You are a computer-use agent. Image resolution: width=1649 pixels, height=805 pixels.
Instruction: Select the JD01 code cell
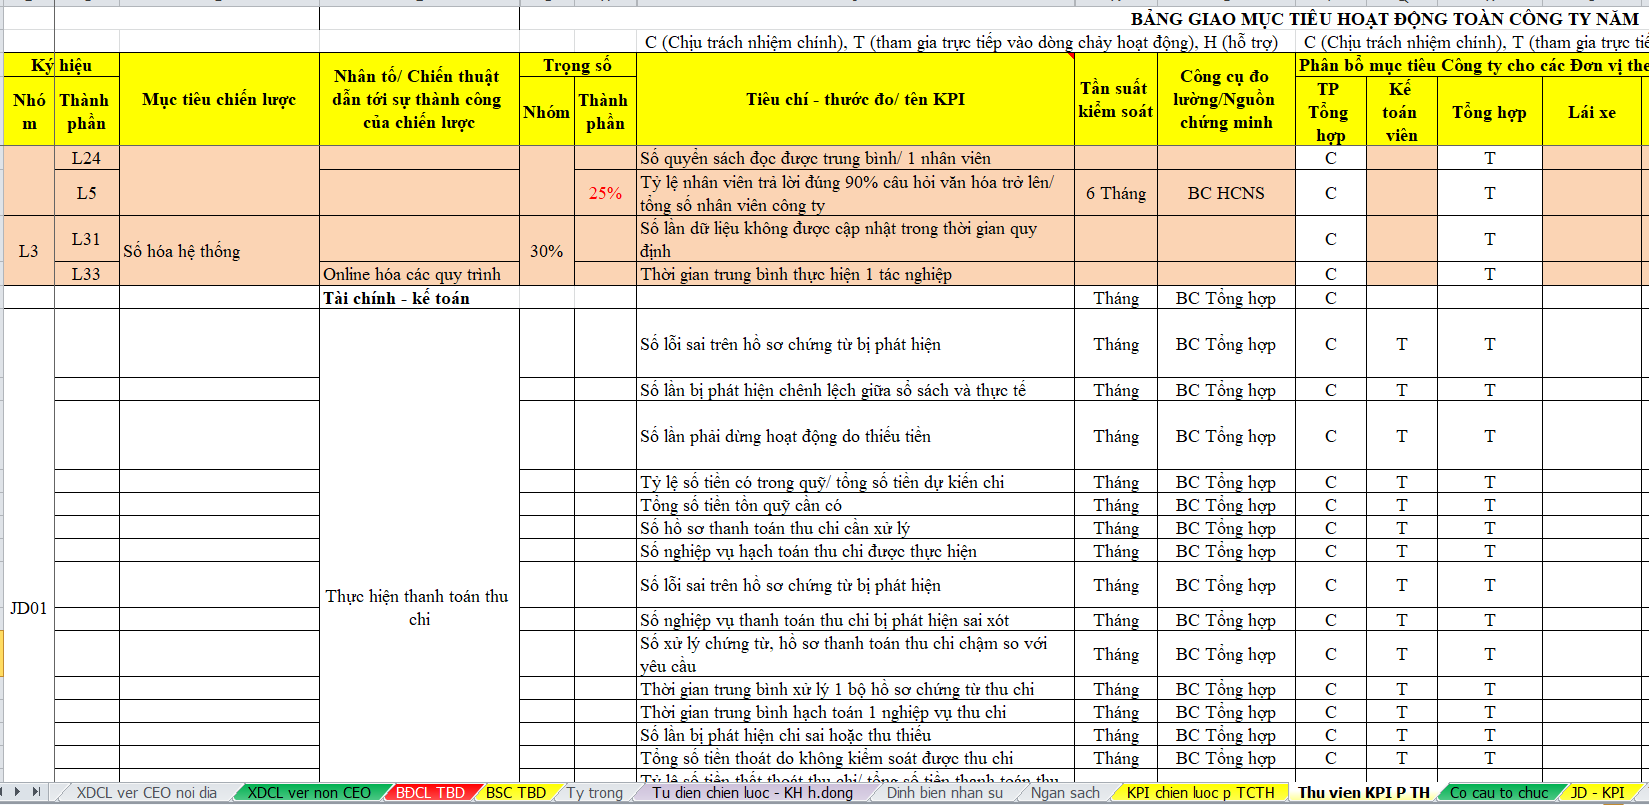point(28,608)
